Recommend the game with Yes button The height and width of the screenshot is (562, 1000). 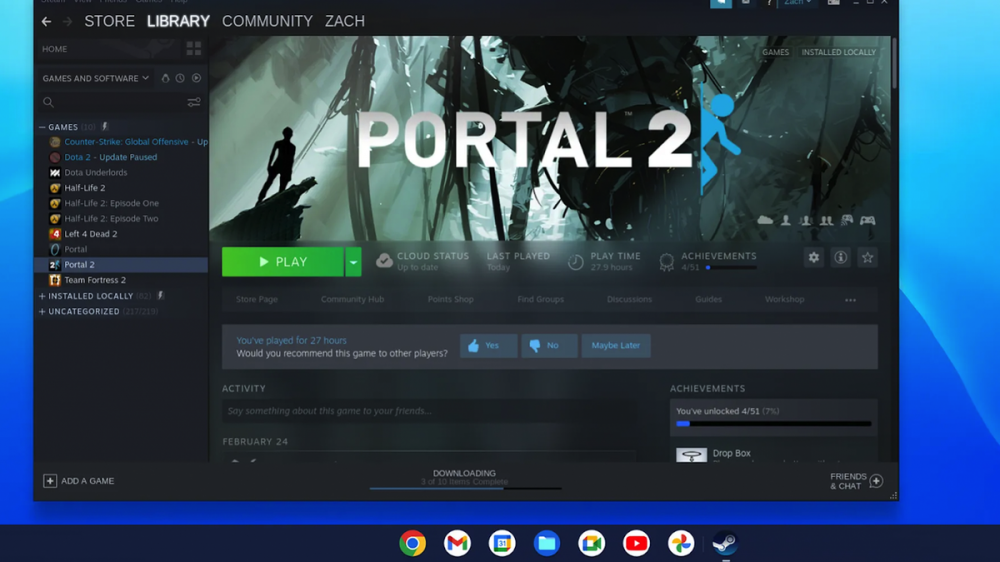click(x=489, y=346)
